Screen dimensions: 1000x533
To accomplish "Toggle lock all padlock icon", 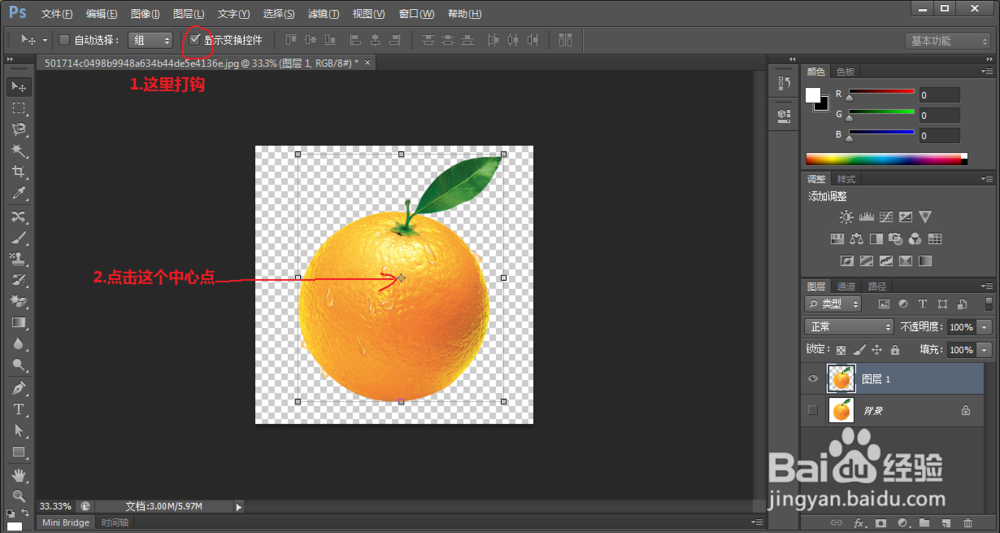I will (895, 349).
